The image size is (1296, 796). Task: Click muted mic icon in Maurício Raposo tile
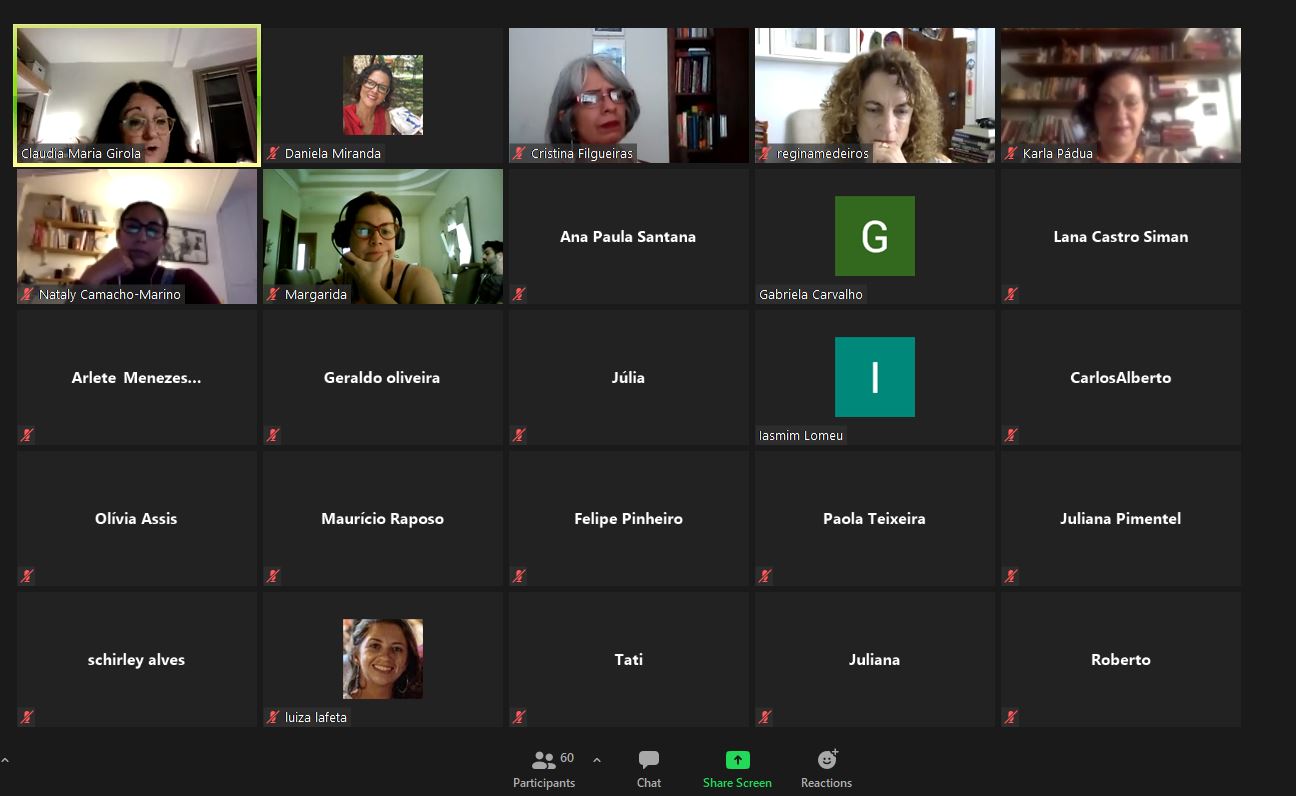coord(273,576)
